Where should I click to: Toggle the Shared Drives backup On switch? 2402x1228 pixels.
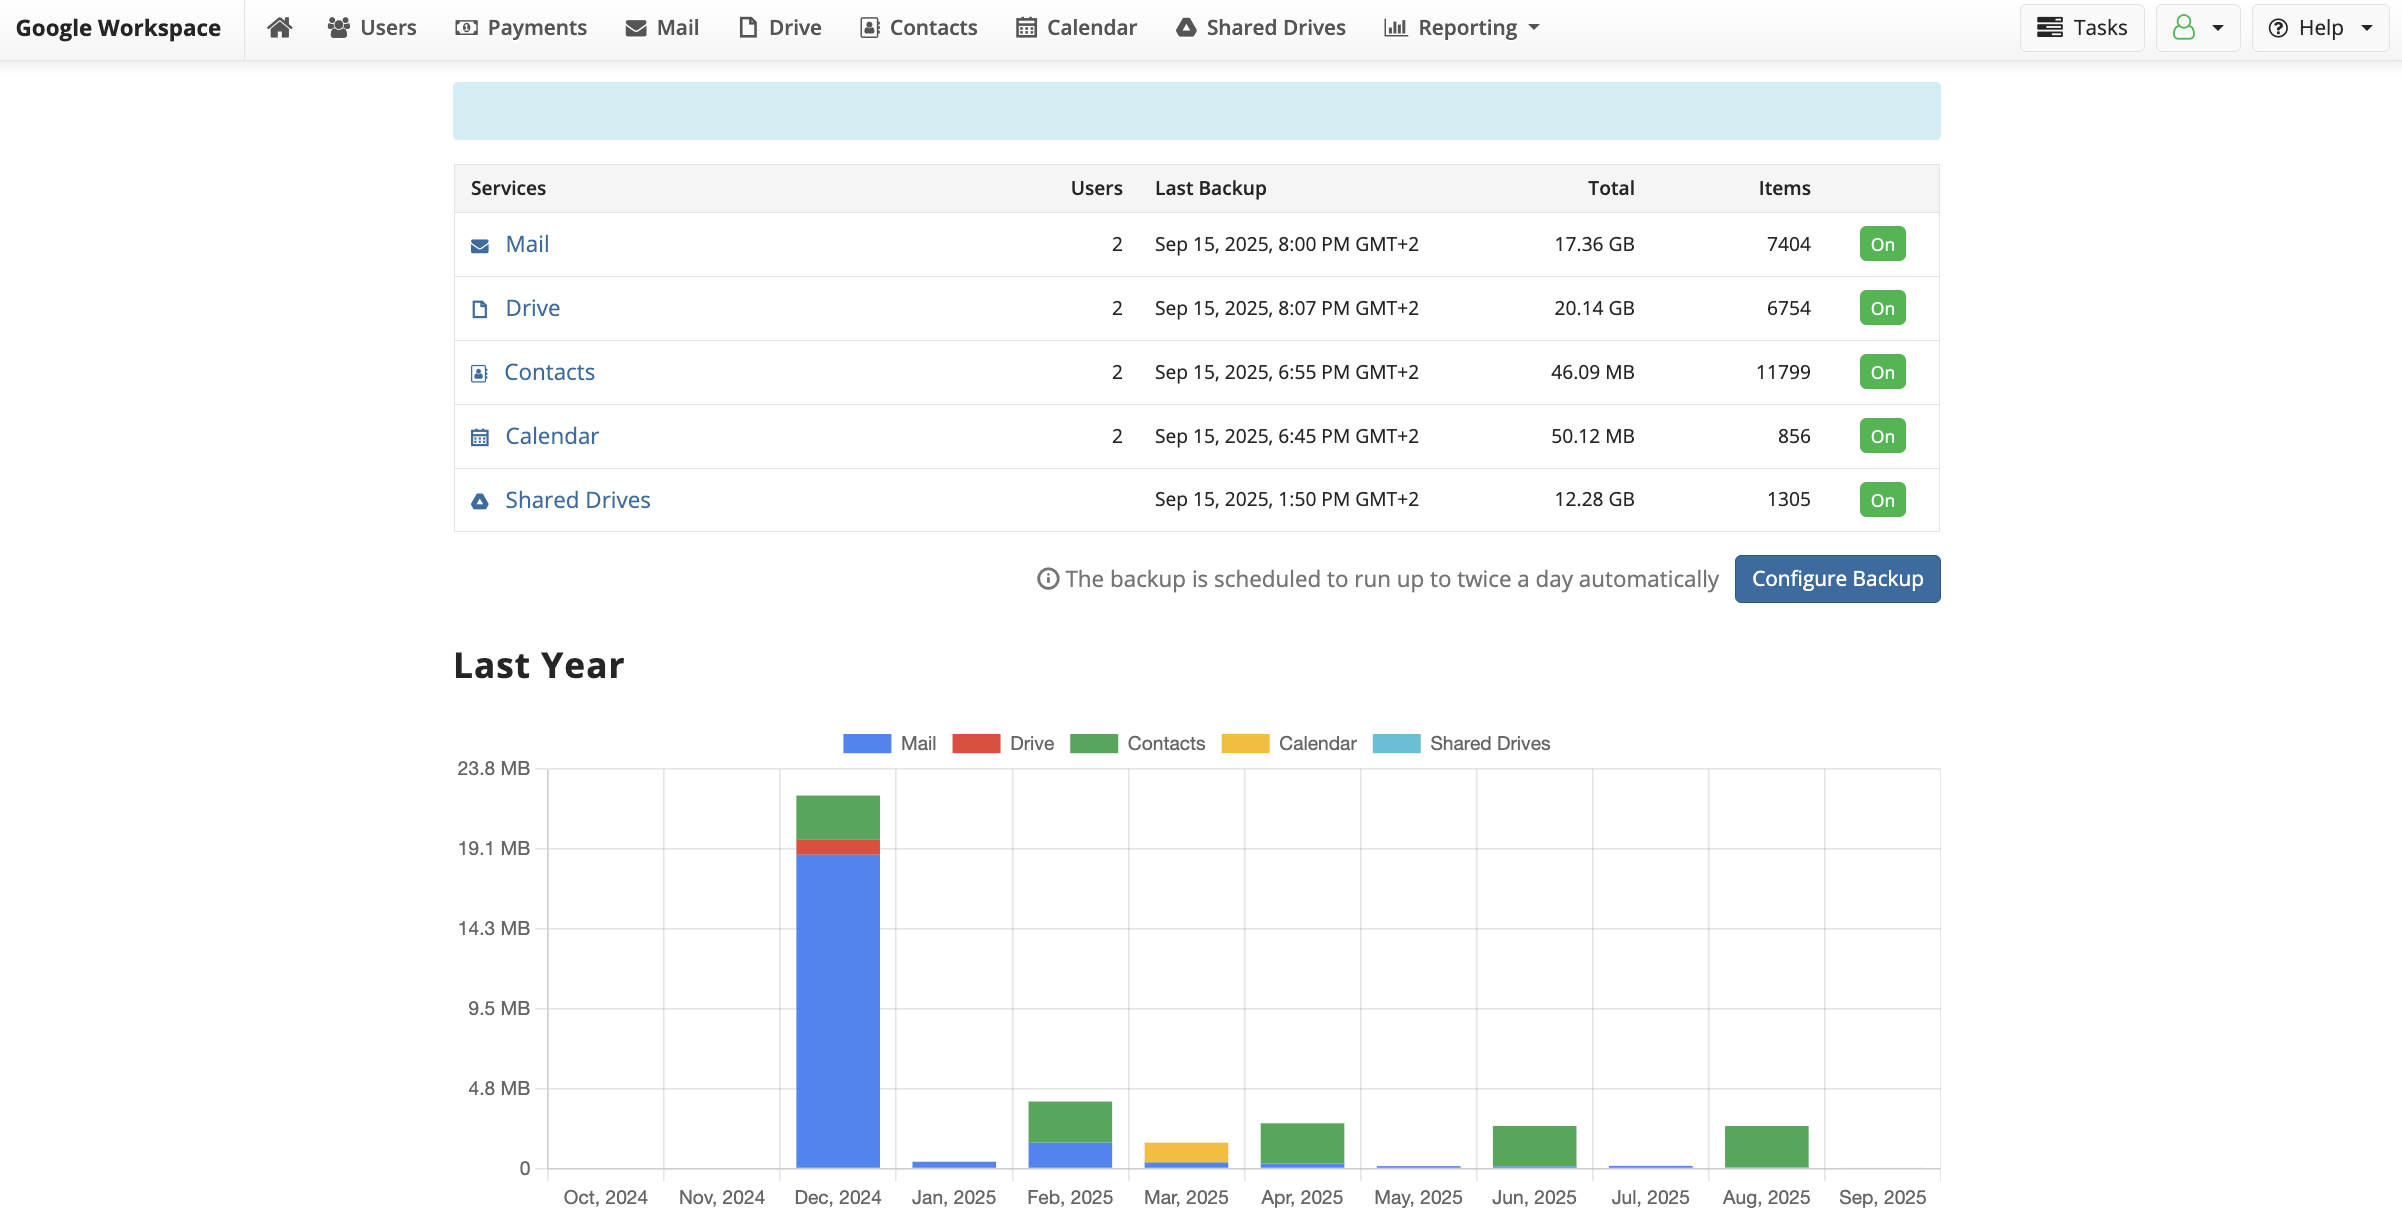point(1882,500)
